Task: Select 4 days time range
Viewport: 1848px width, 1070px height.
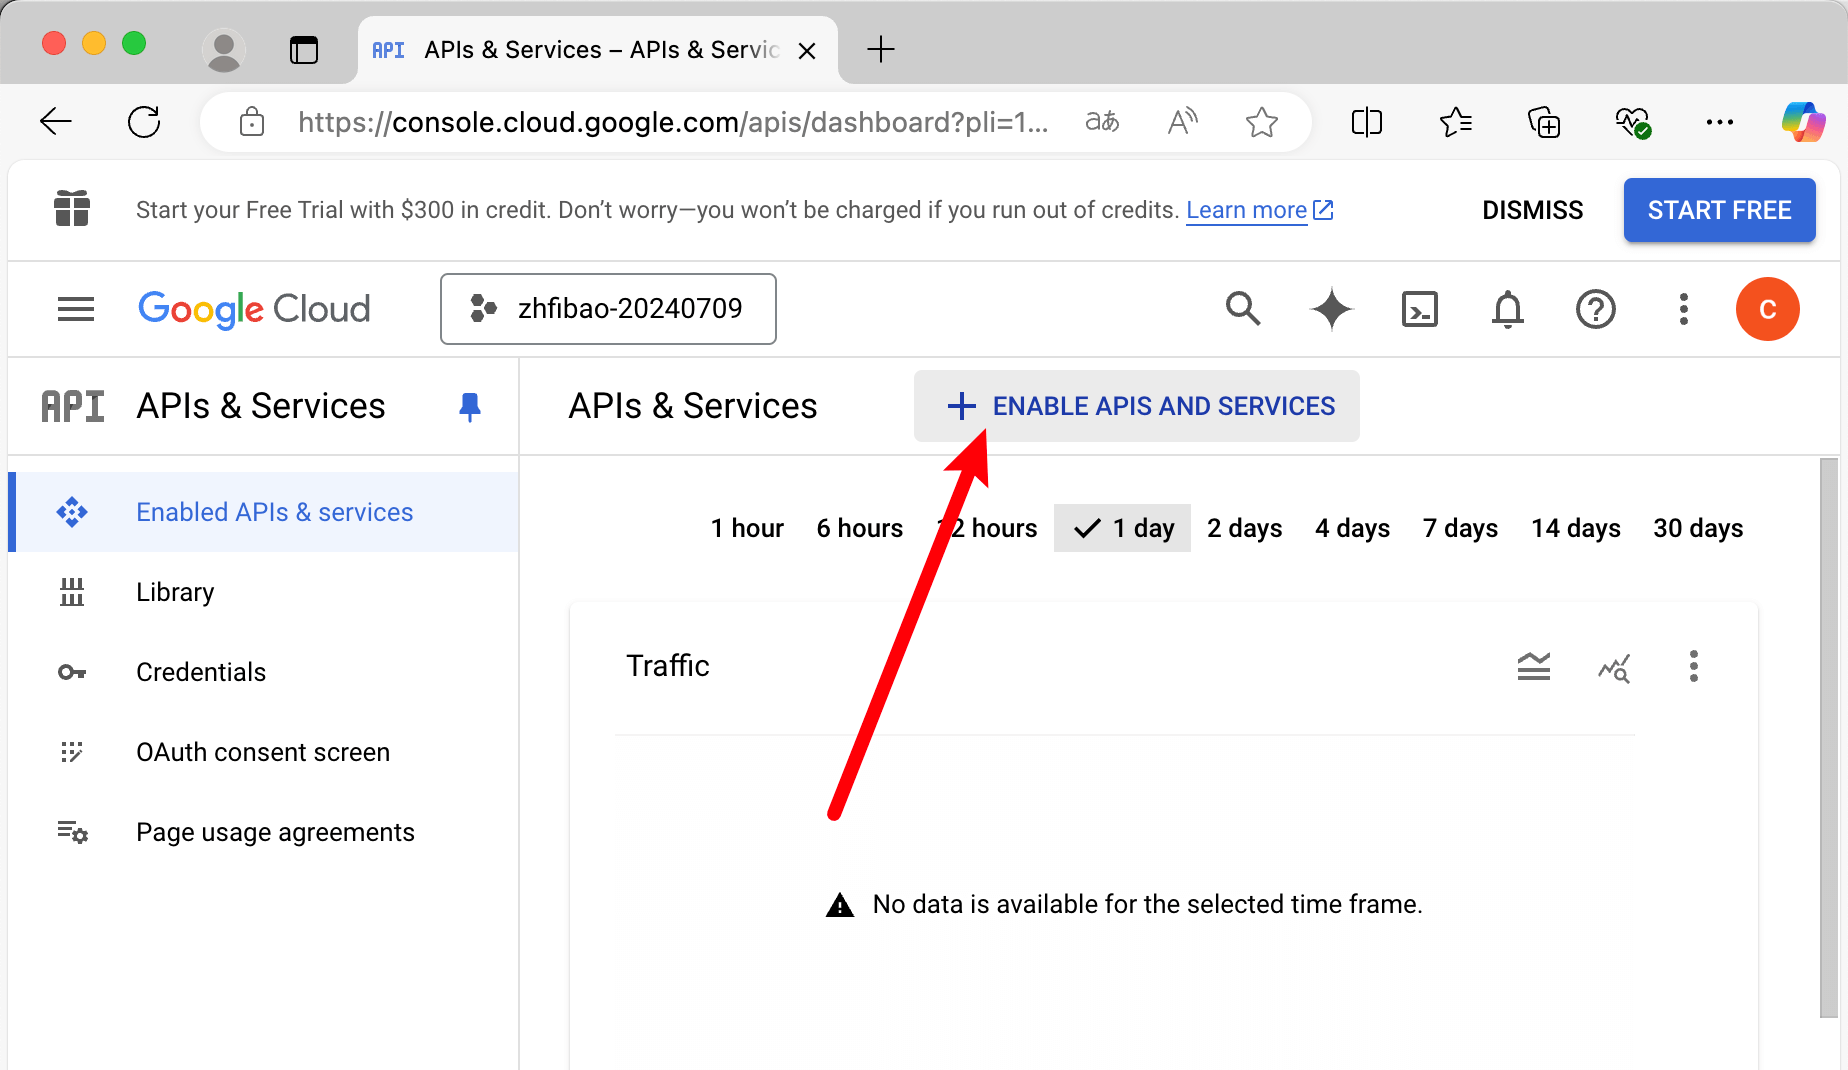Action: pos(1353,528)
